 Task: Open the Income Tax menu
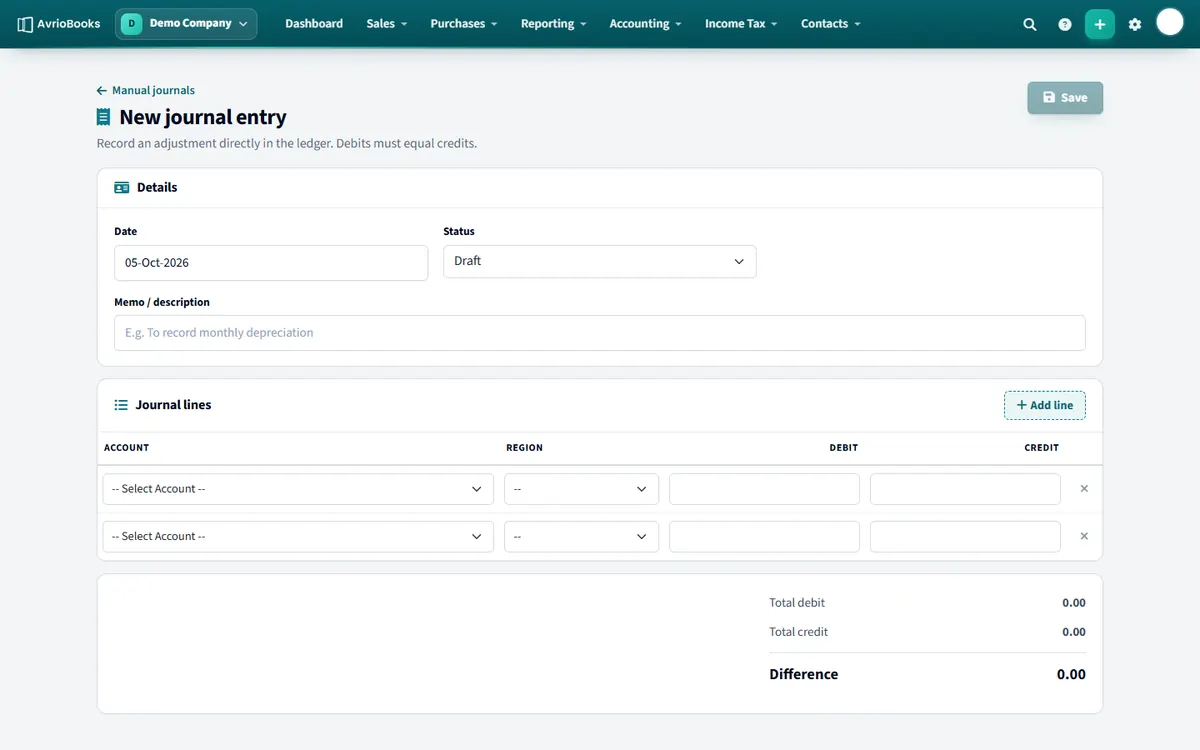(741, 24)
